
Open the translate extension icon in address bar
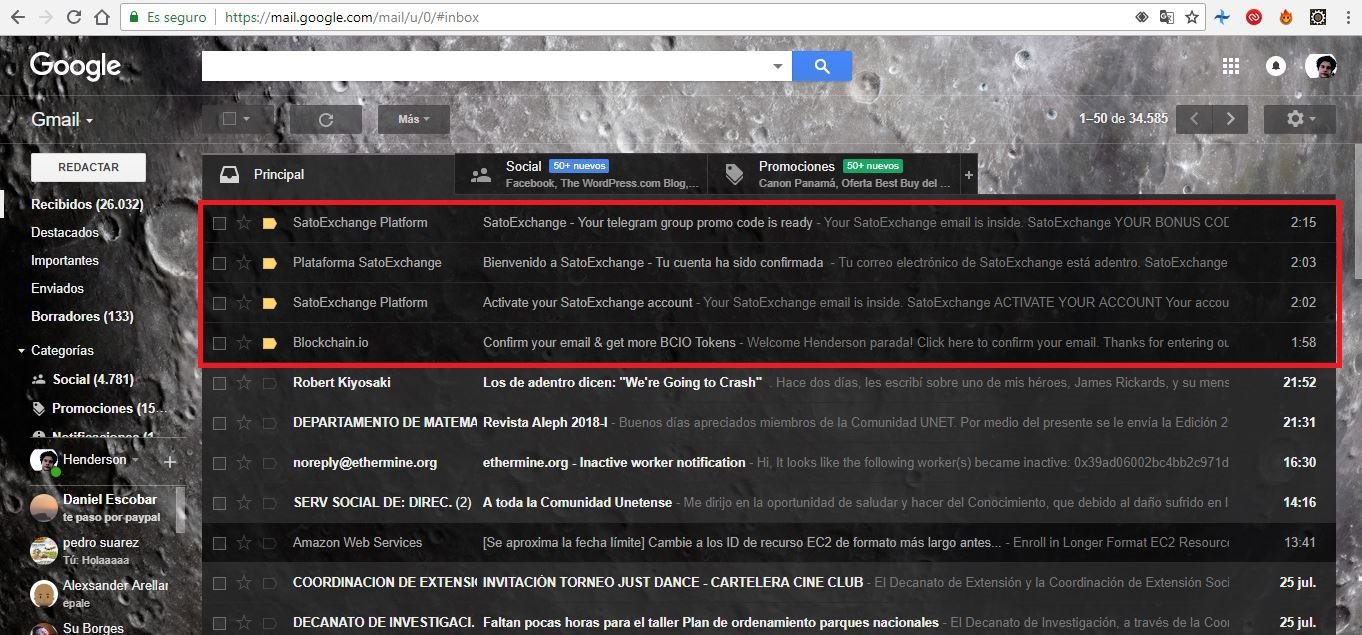[1167, 17]
